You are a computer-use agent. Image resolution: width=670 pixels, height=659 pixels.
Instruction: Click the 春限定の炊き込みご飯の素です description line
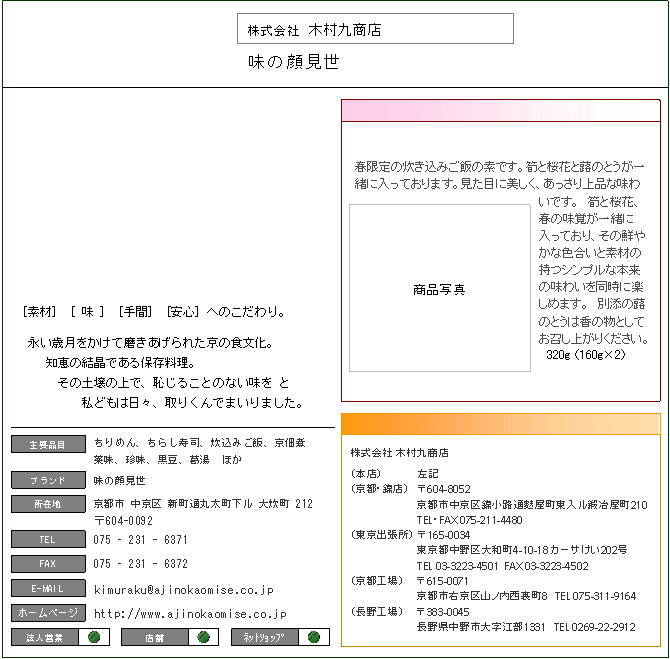[499, 166]
